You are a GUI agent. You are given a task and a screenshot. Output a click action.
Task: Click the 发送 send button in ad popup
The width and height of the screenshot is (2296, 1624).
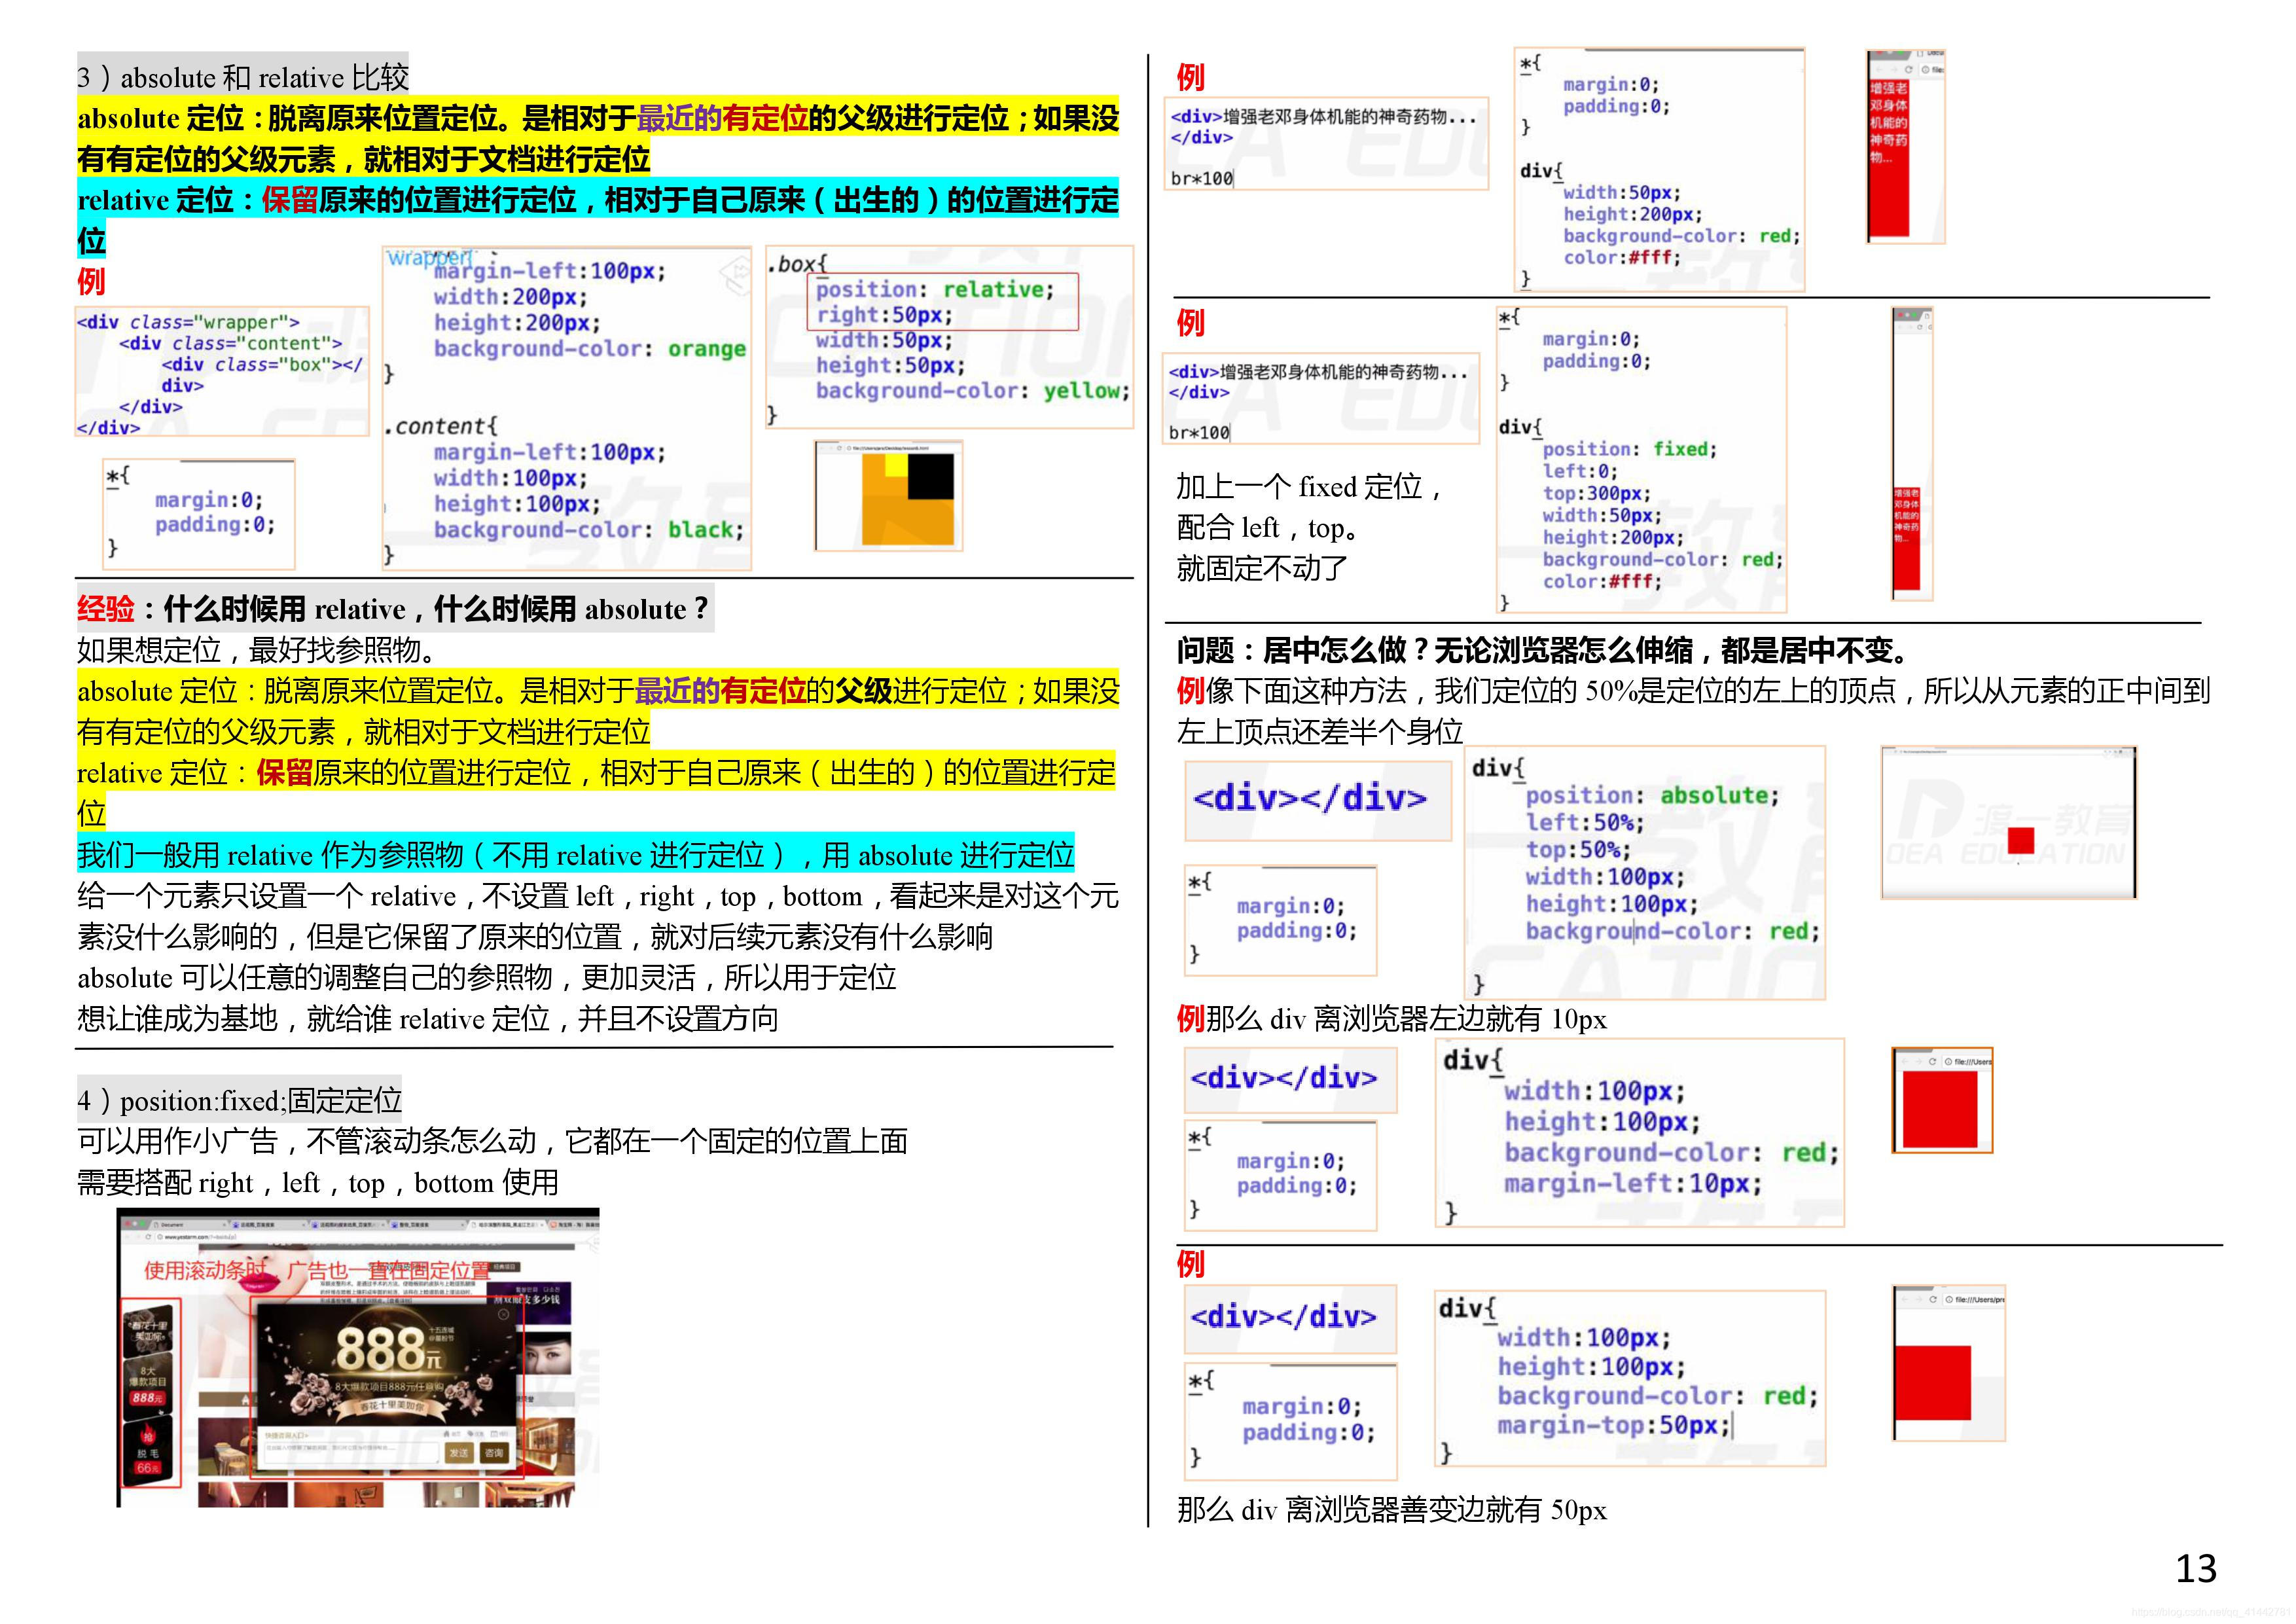tap(459, 1453)
